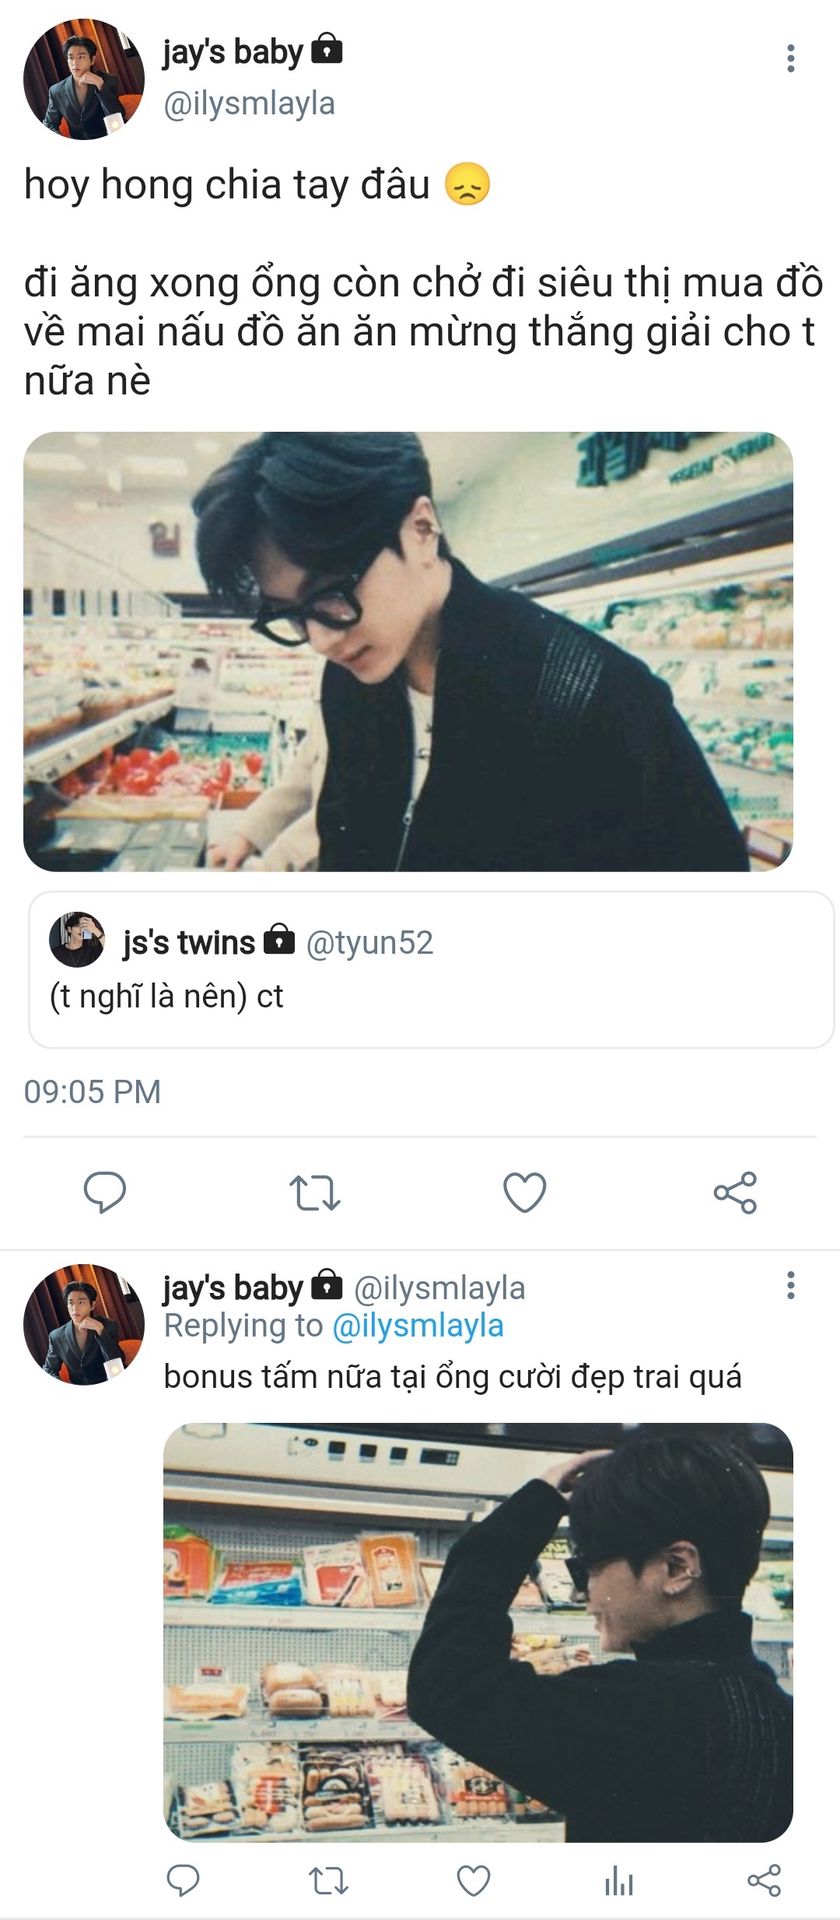840x1920 pixels.
Task: Tap the @tyun52 quoted account avatar
Action: coord(77,940)
